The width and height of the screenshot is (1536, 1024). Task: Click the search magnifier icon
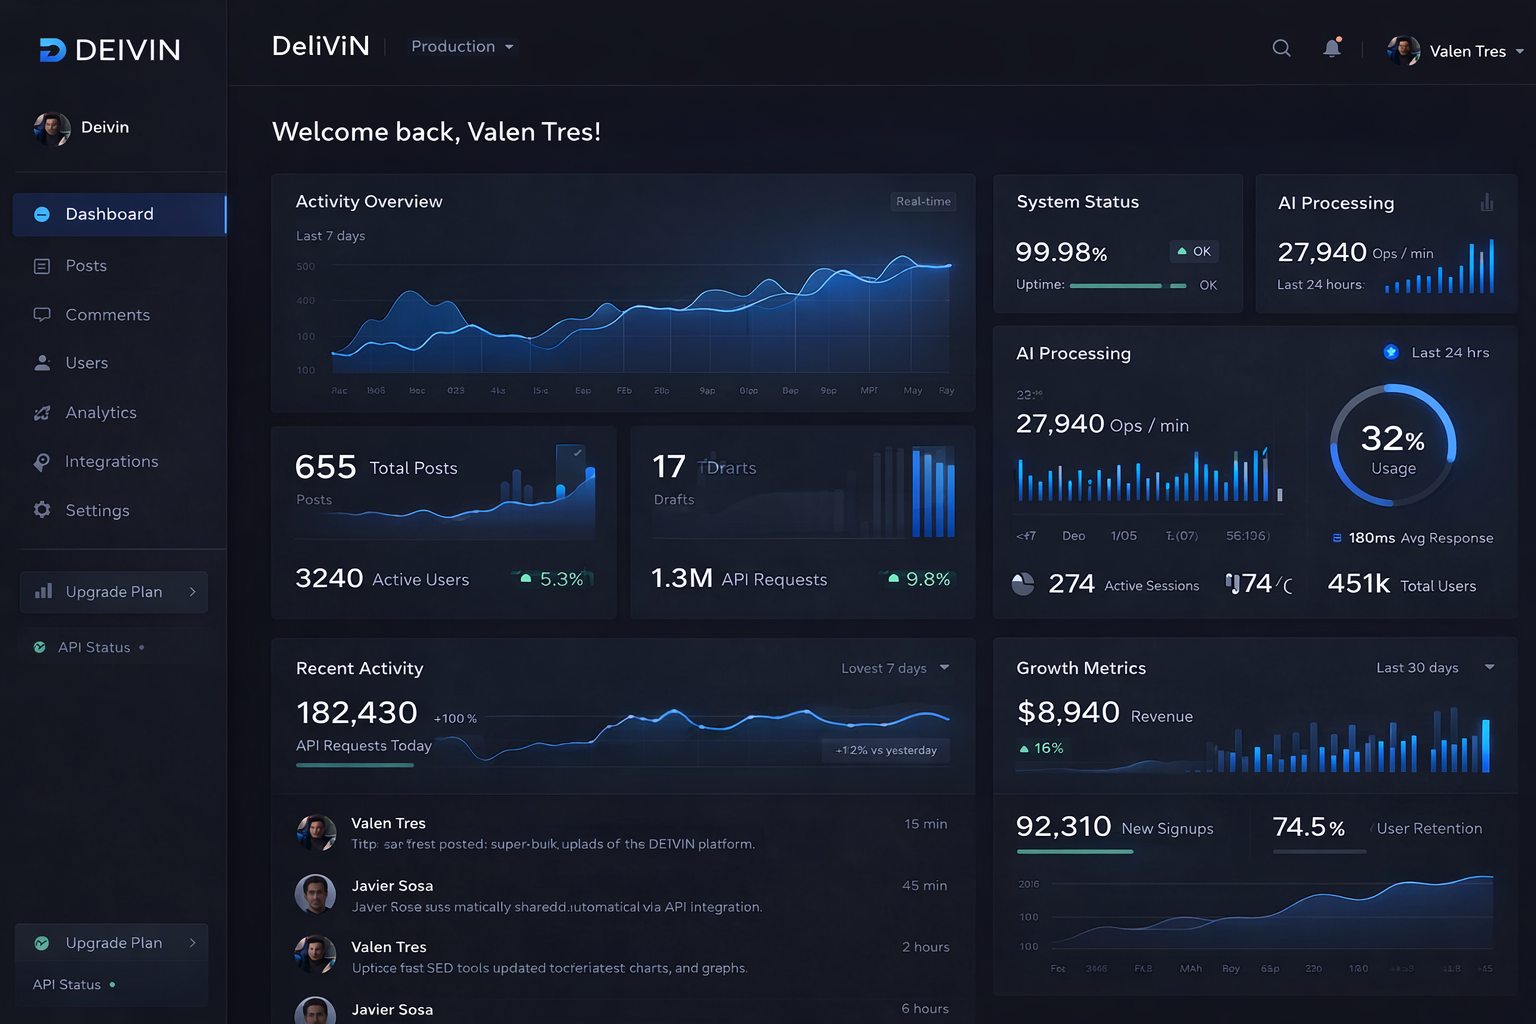[x=1281, y=48]
